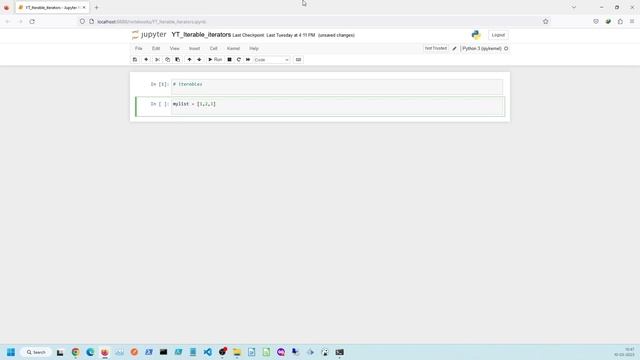Screen dimensions: 640x360
Task: Paste cells below icon
Action: pyautogui.click(x=178, y=60)
